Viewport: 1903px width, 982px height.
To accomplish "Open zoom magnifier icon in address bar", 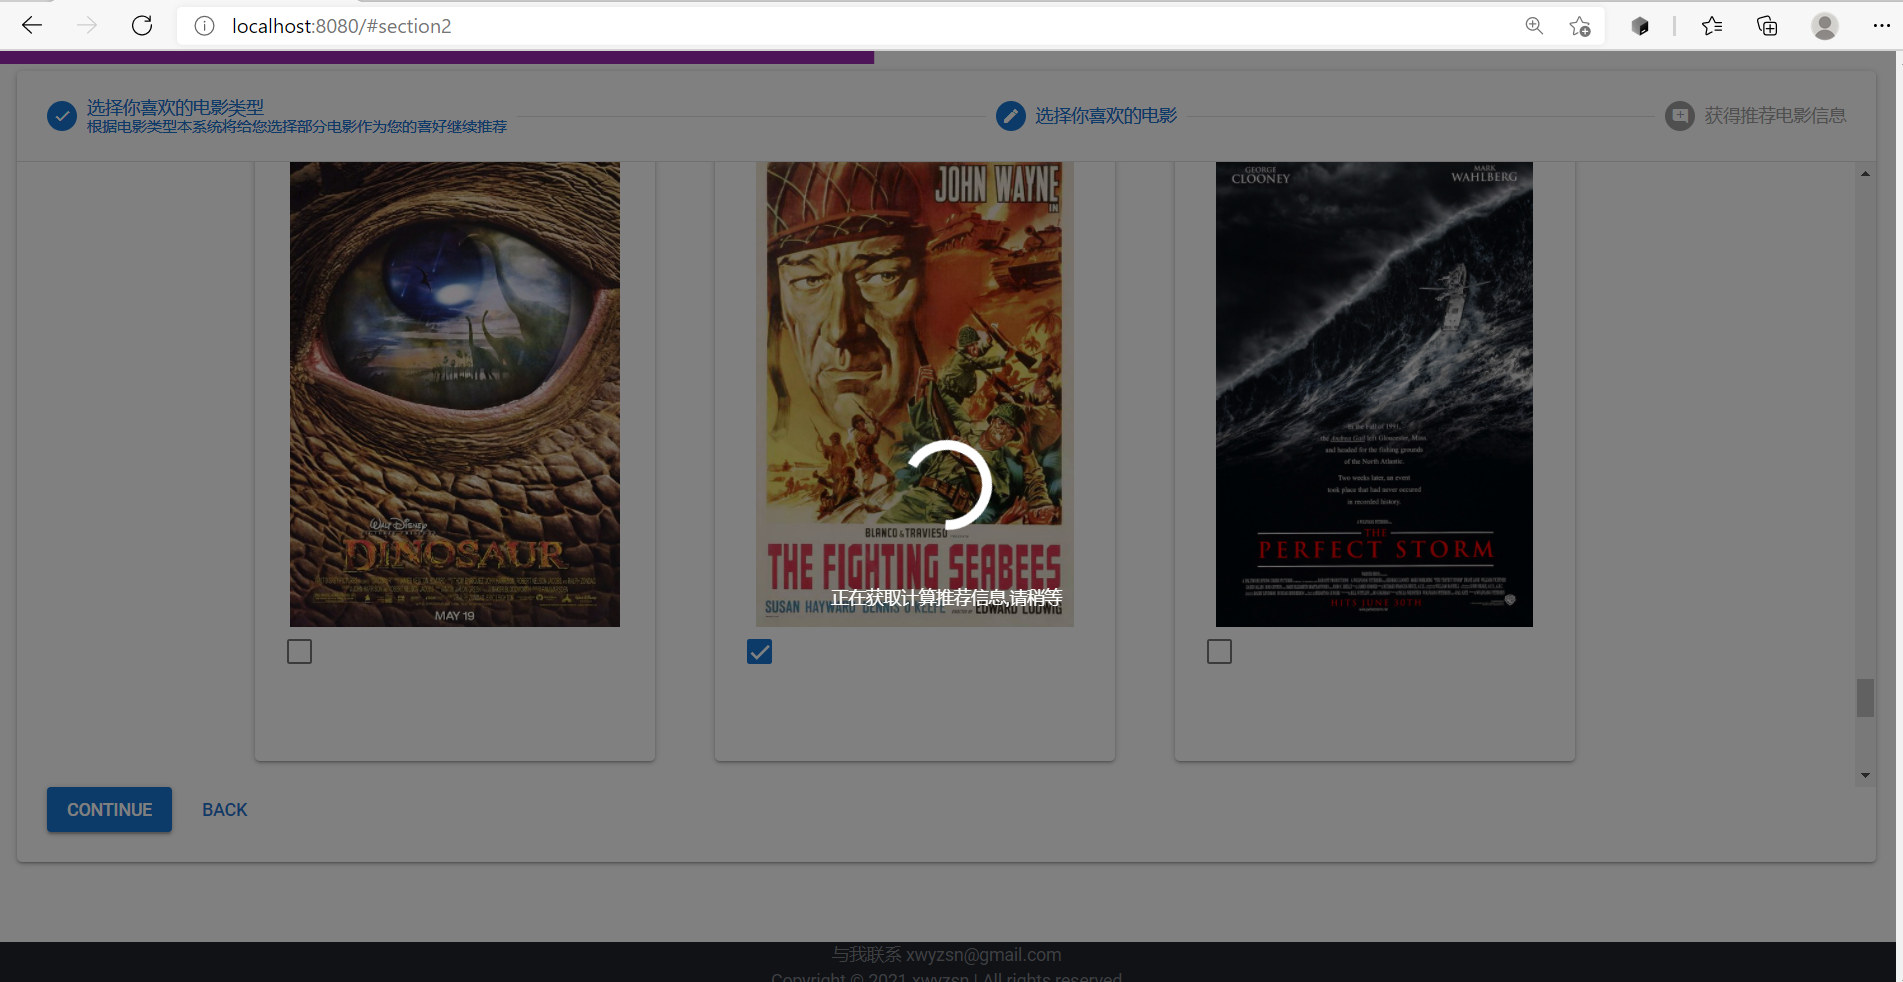I will point(1534,26).
